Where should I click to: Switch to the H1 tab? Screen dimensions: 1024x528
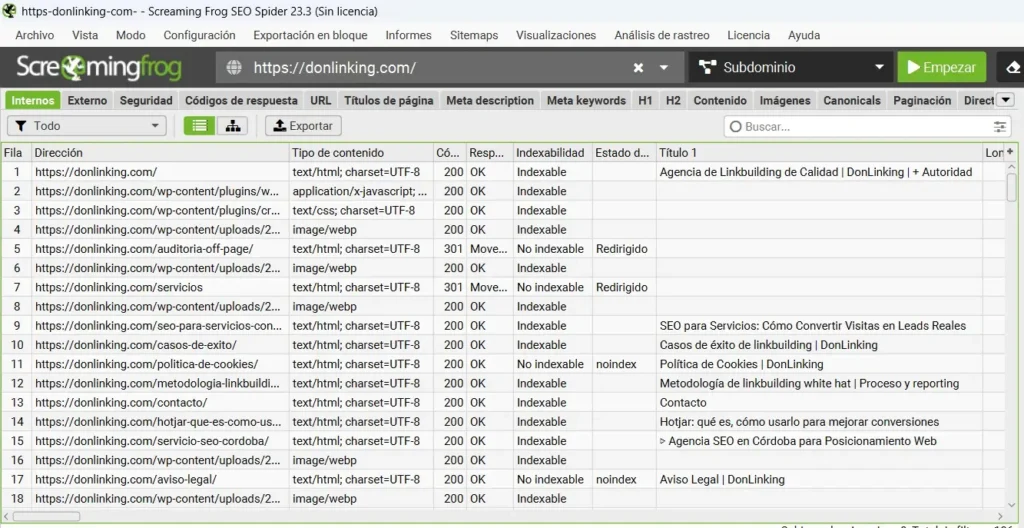645,101
